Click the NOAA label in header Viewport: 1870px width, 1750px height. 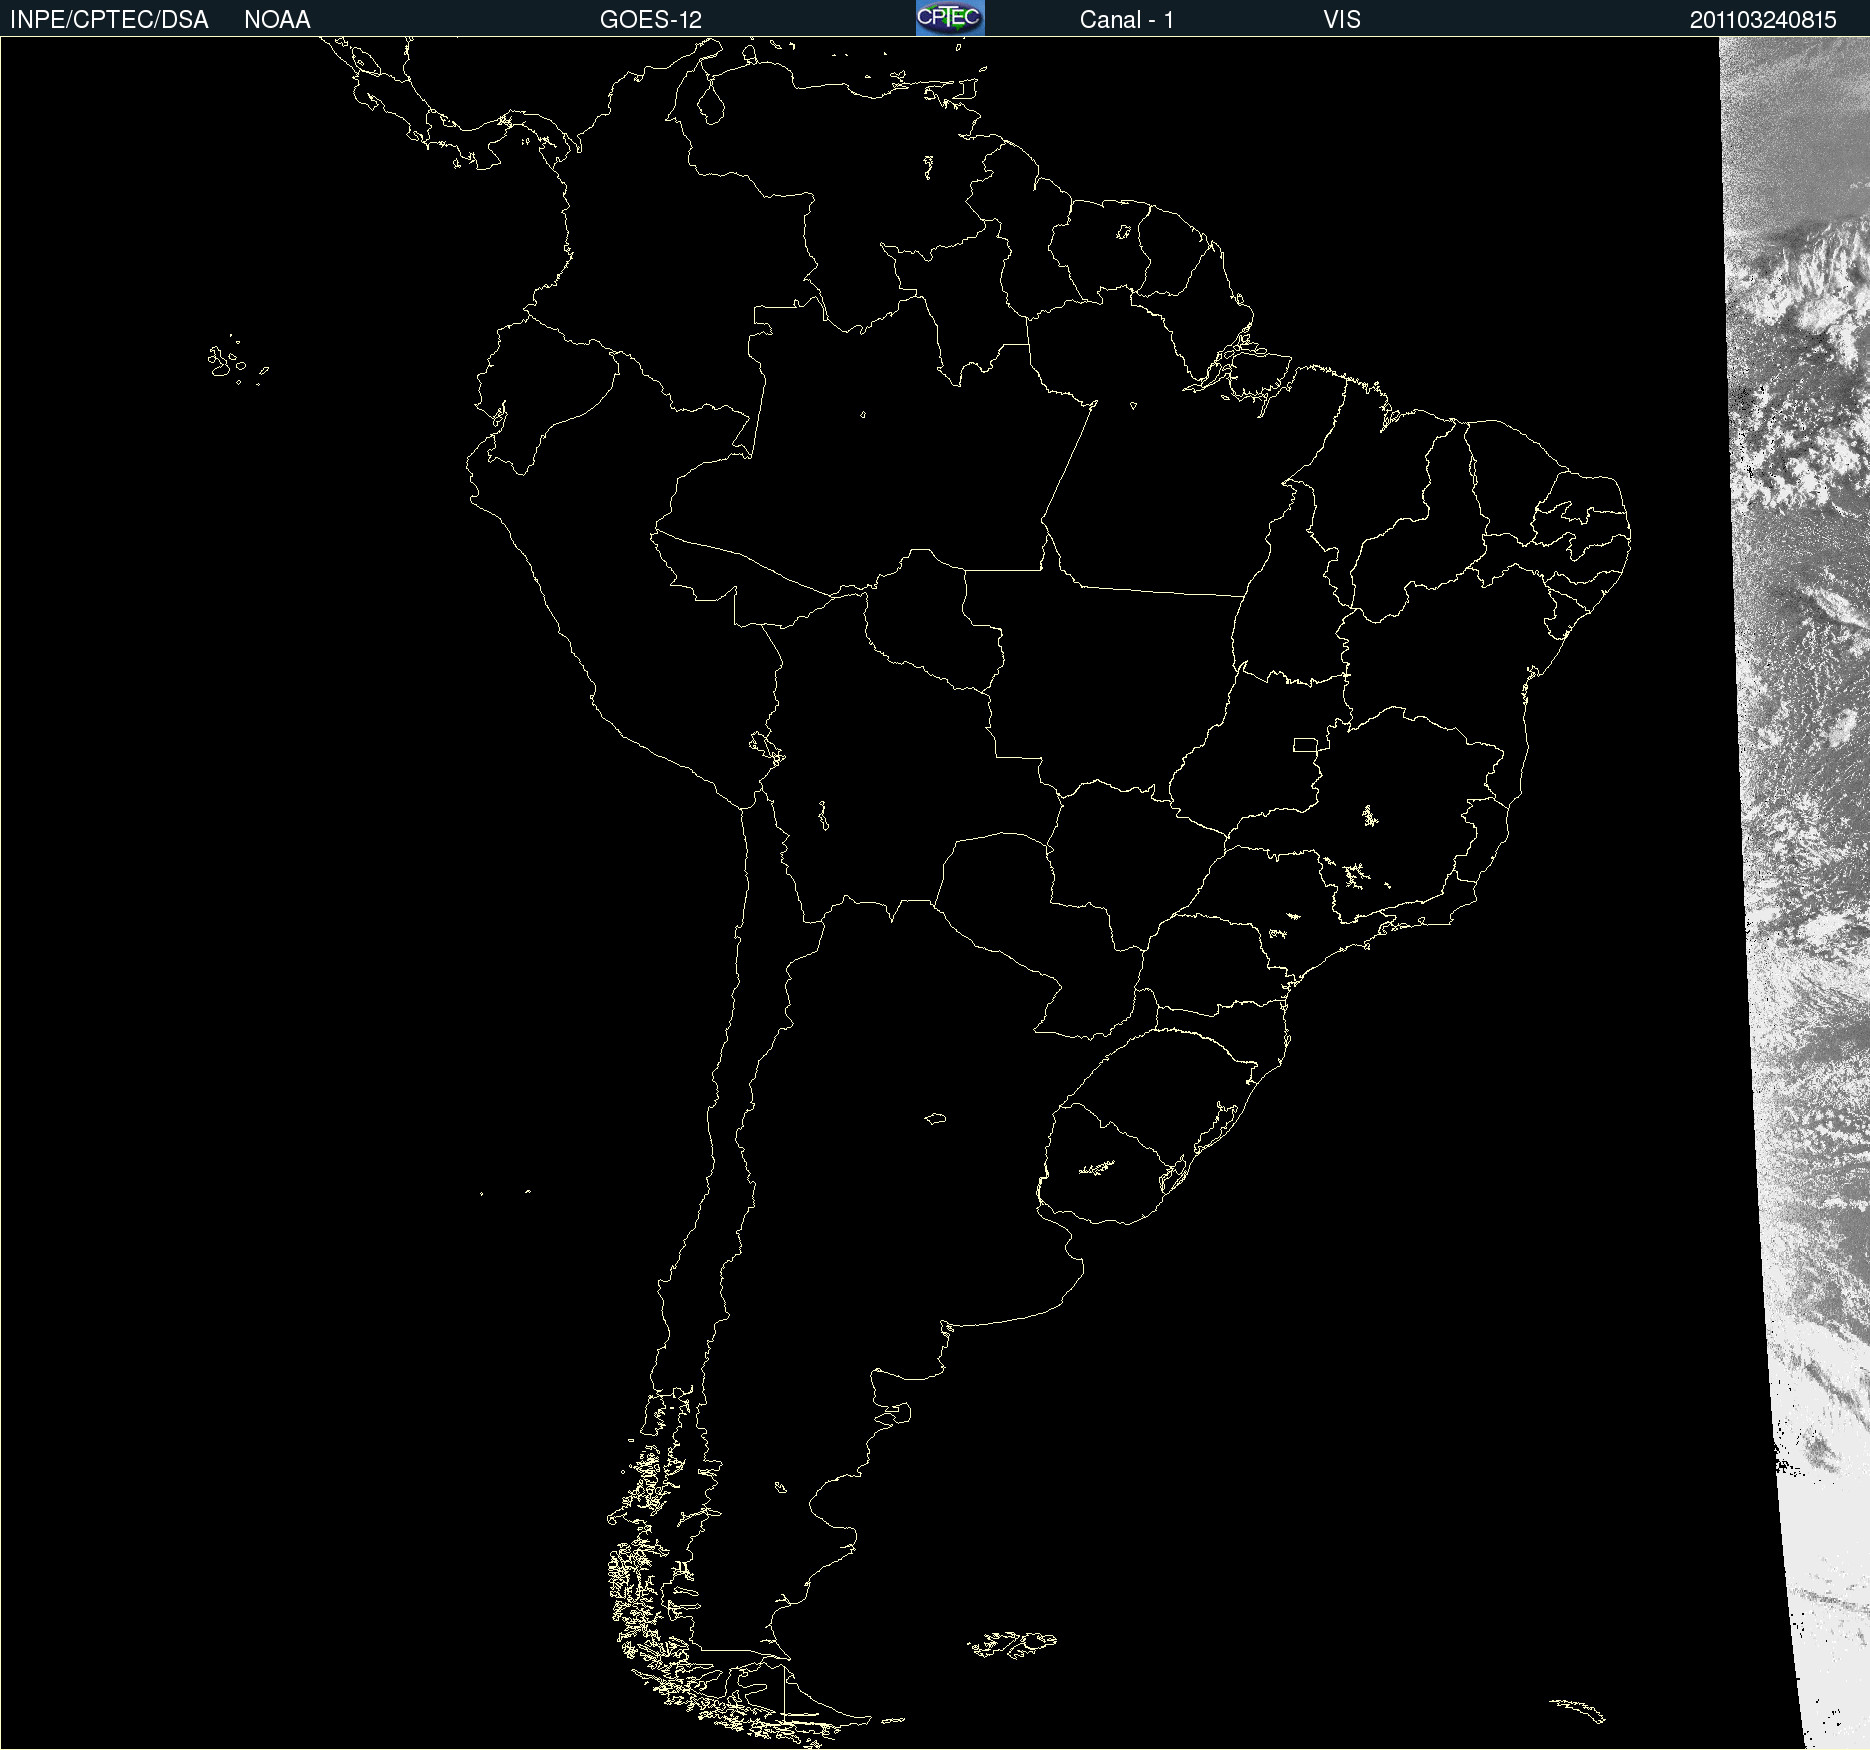[277, 20]
